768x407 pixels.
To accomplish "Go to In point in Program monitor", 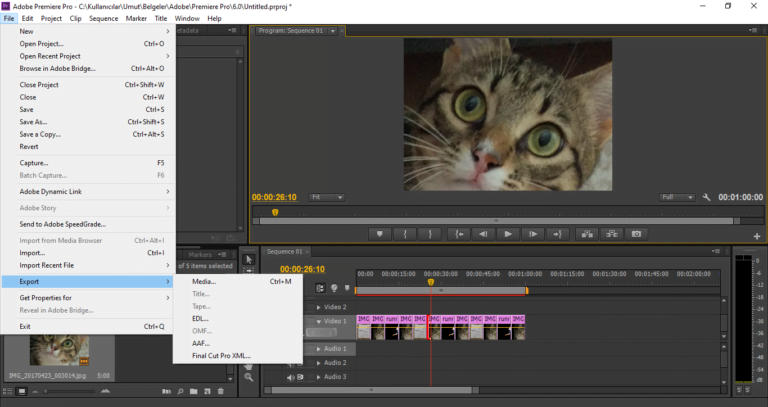I will click(459, 234).
